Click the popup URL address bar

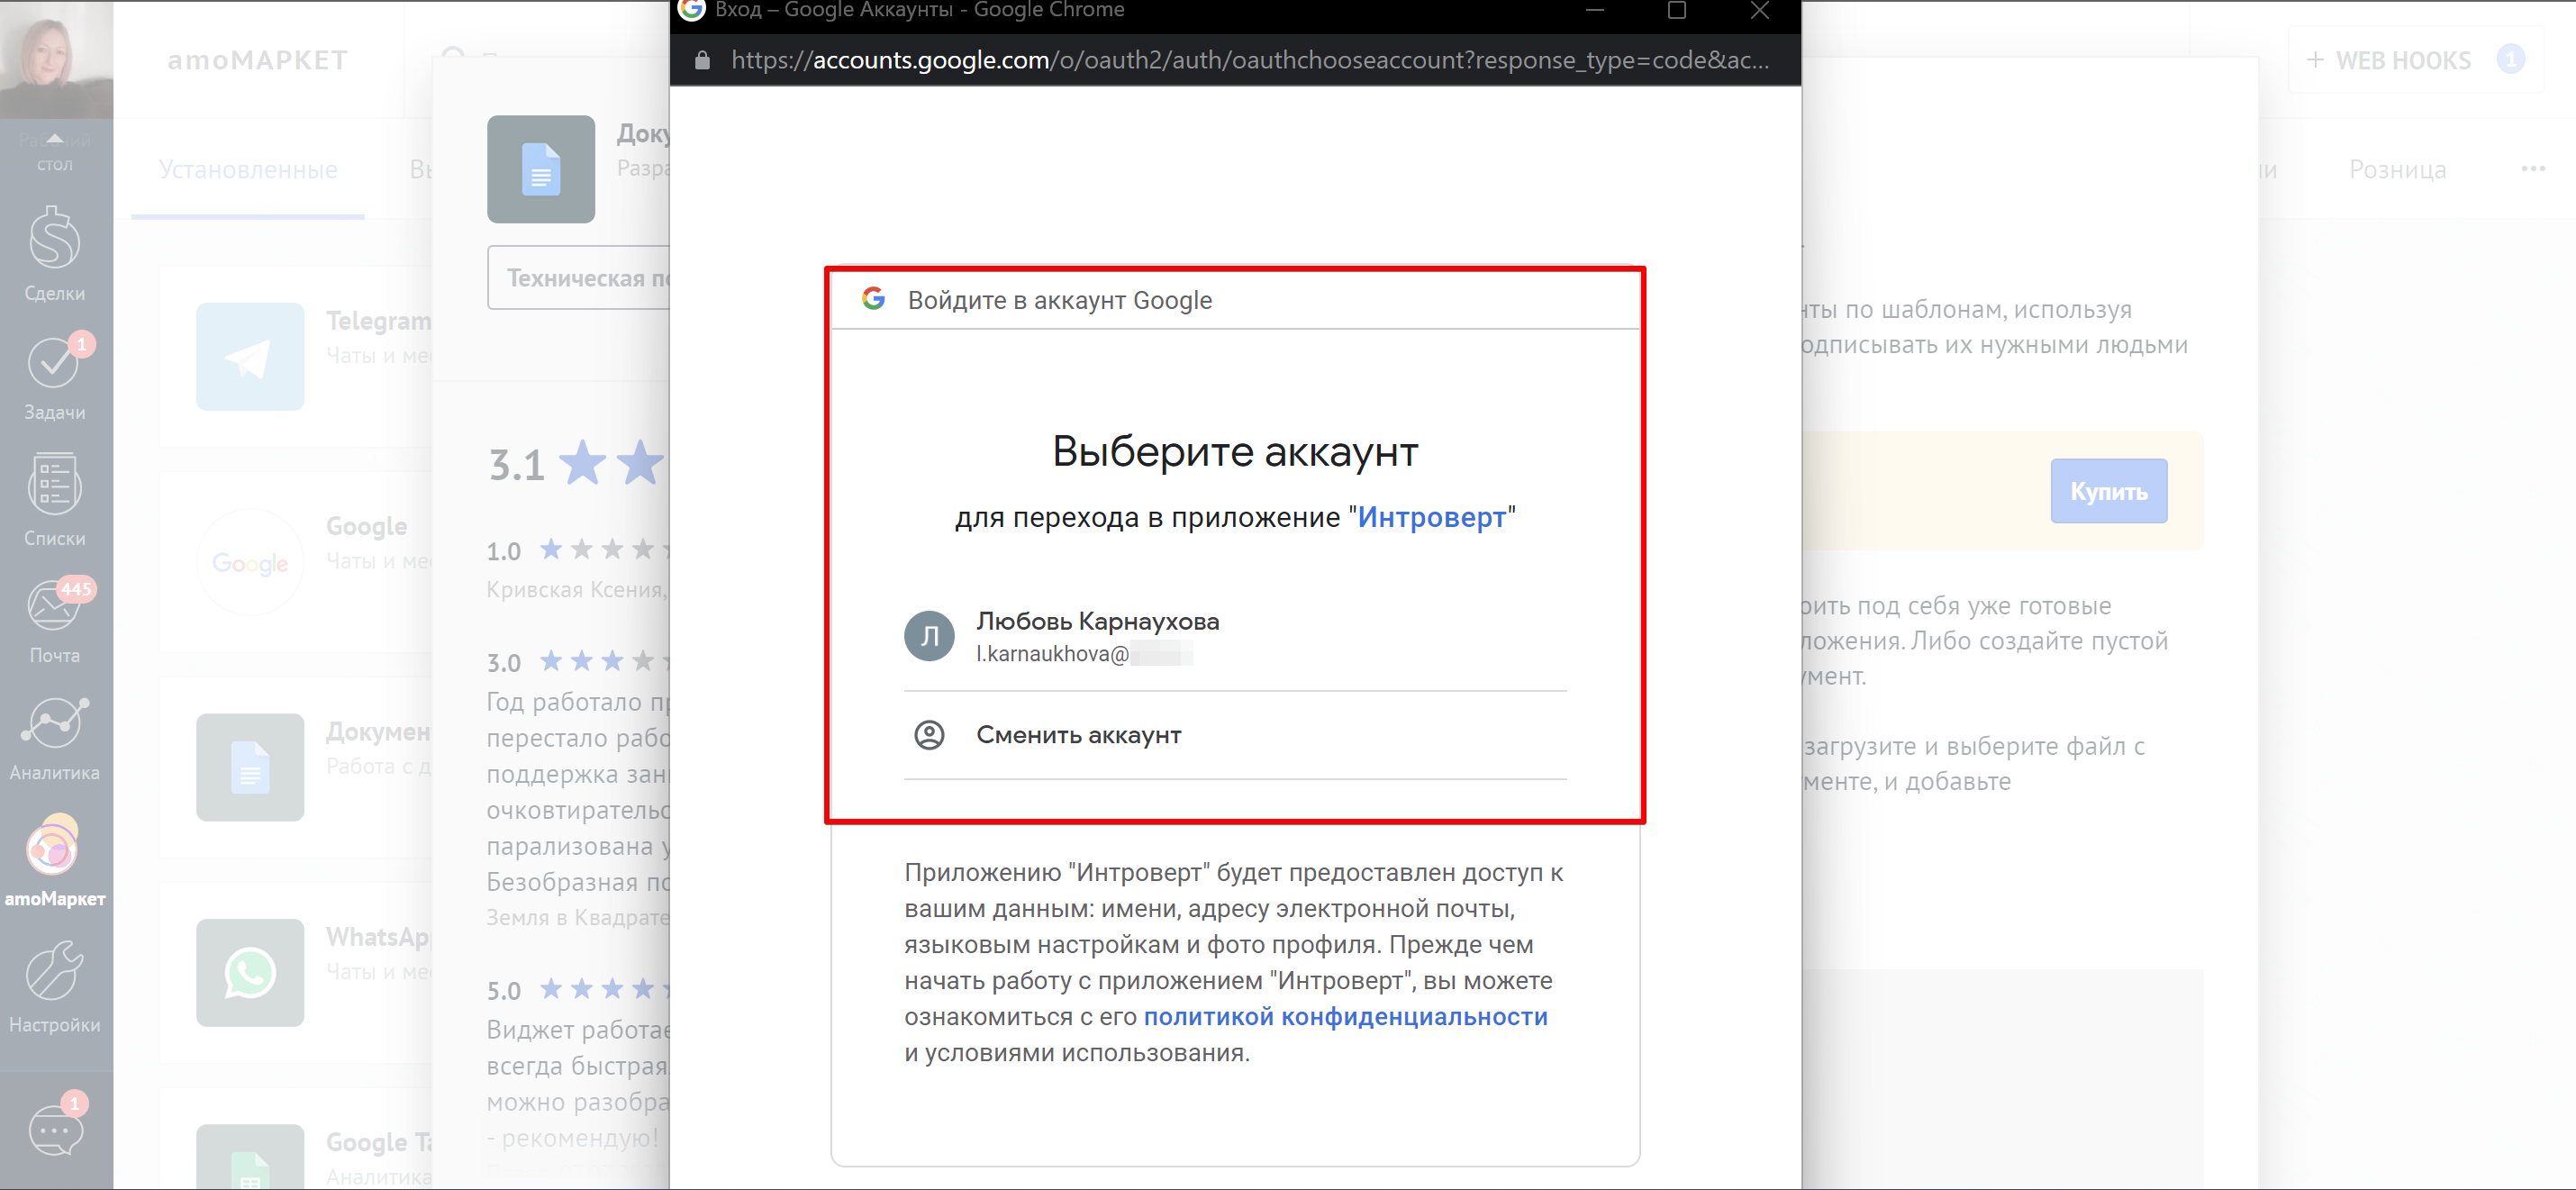(x=1250, y=60)
